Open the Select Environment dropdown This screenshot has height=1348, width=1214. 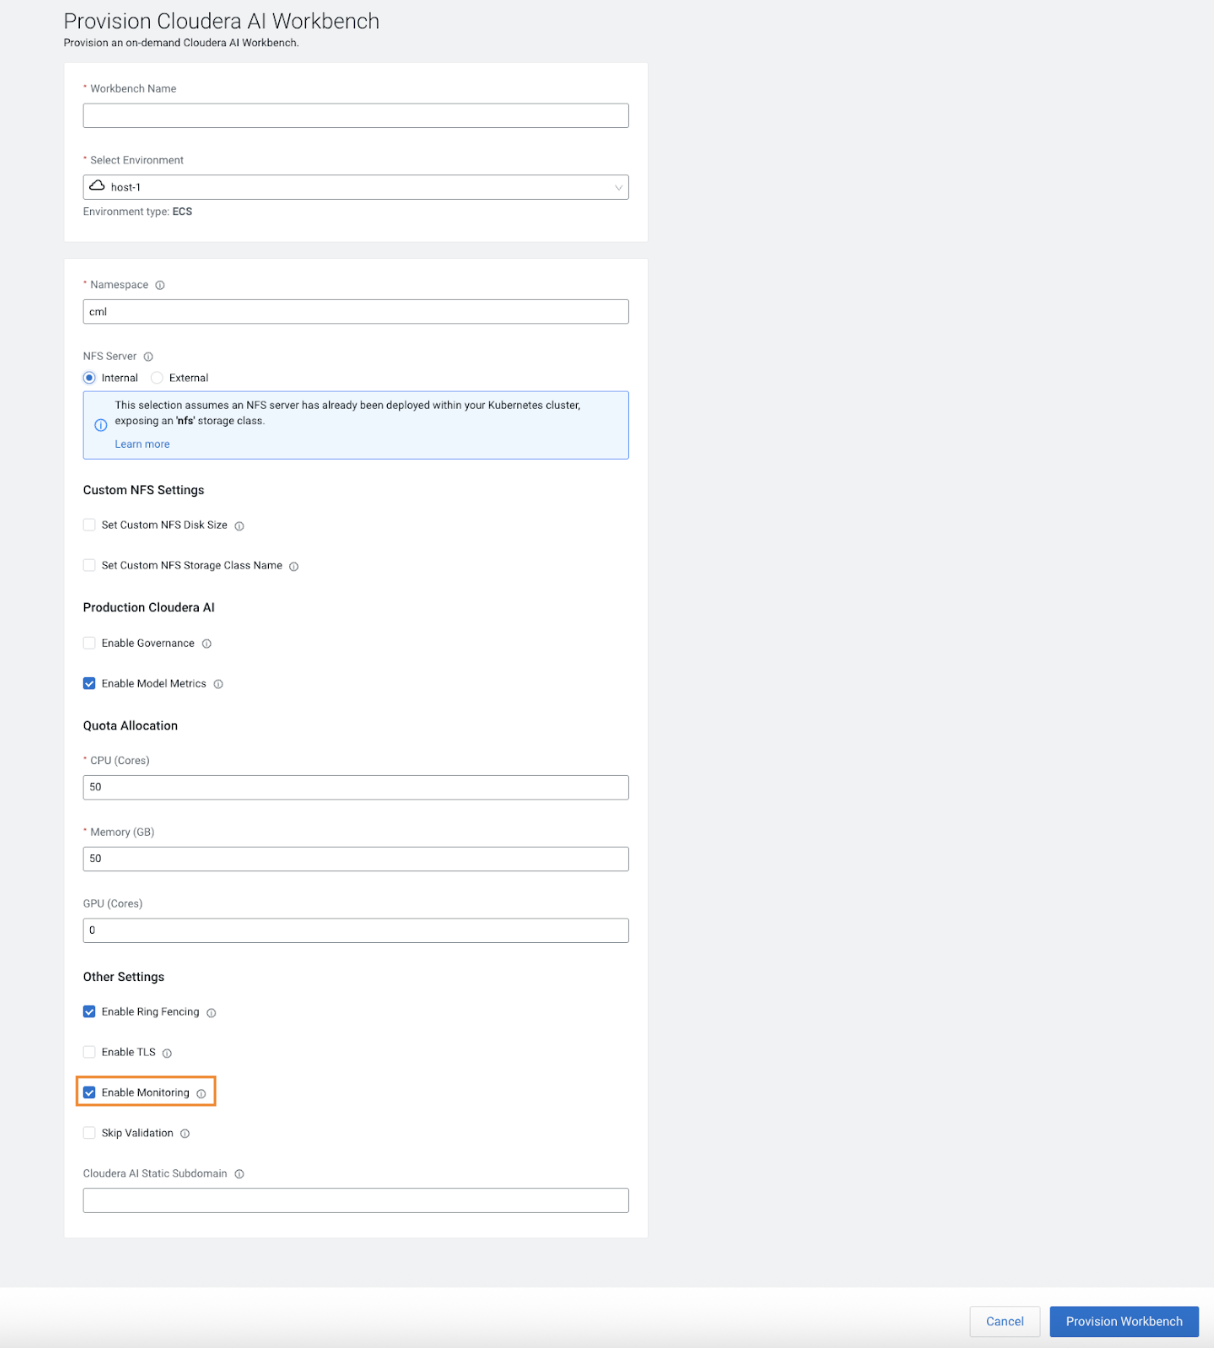355,187
